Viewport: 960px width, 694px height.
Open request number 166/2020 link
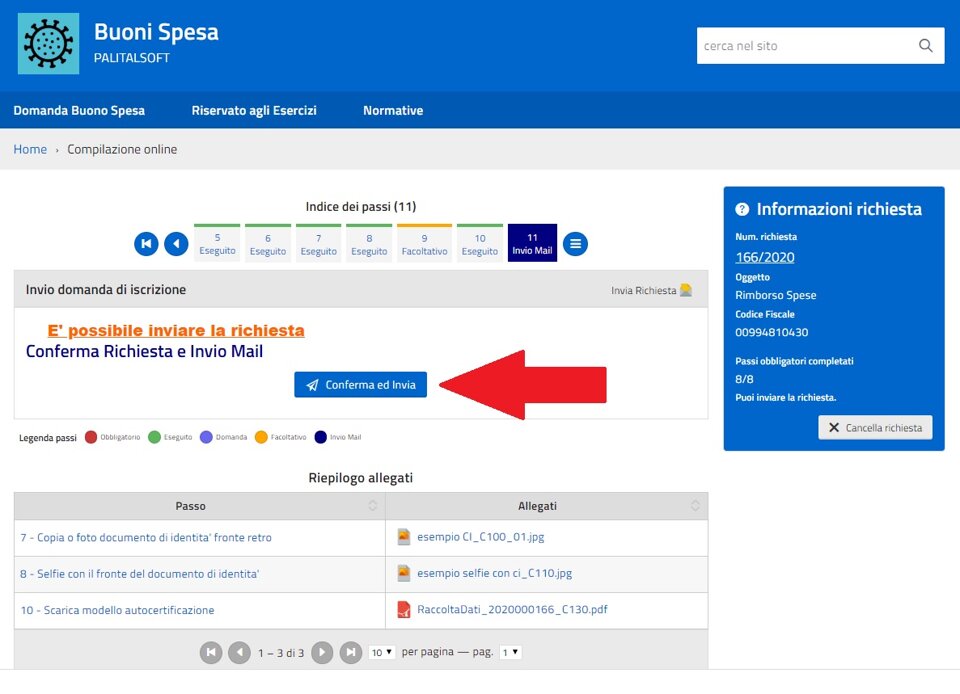pos(764,257)
